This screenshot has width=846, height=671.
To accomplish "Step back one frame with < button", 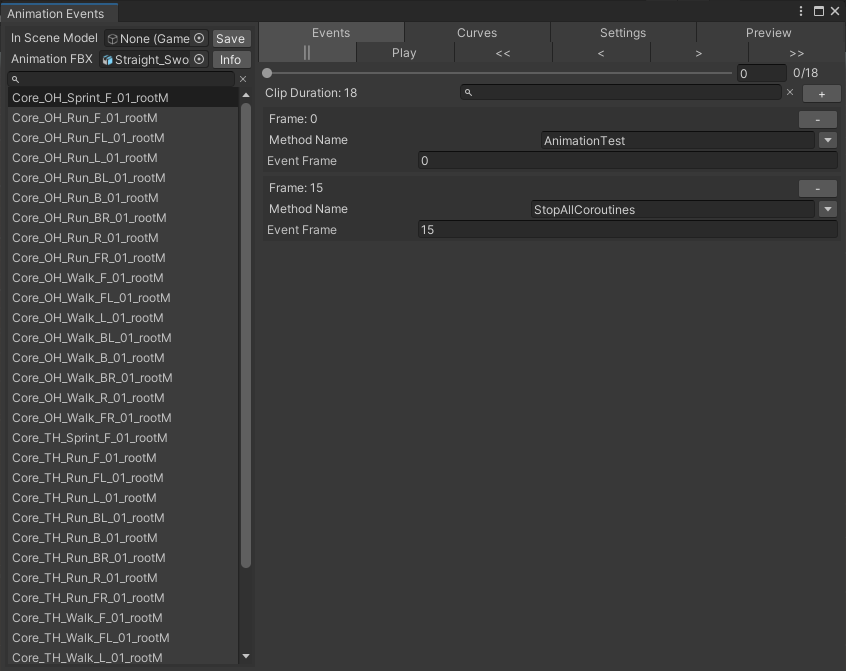I will tap(601, 53).
